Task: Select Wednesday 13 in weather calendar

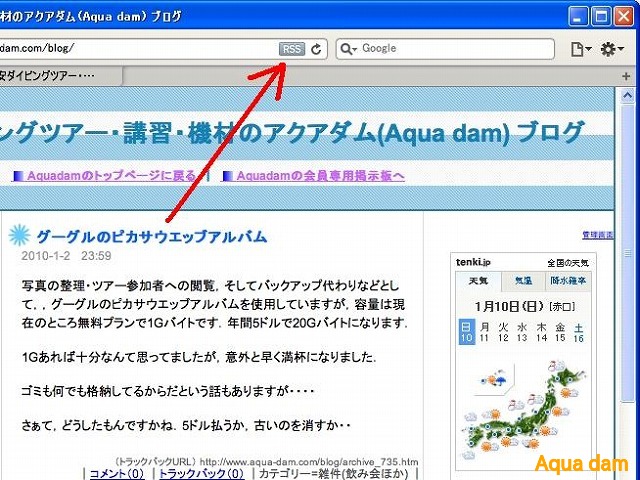Action: click(522, 332)
